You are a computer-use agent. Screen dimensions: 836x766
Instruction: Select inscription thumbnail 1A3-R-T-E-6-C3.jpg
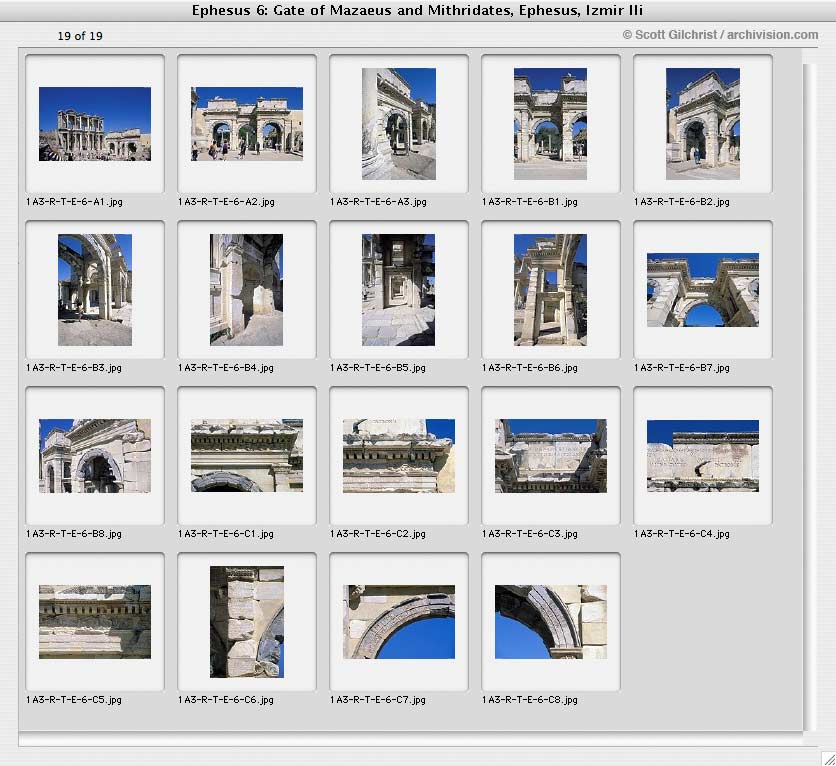click(551, 456)
